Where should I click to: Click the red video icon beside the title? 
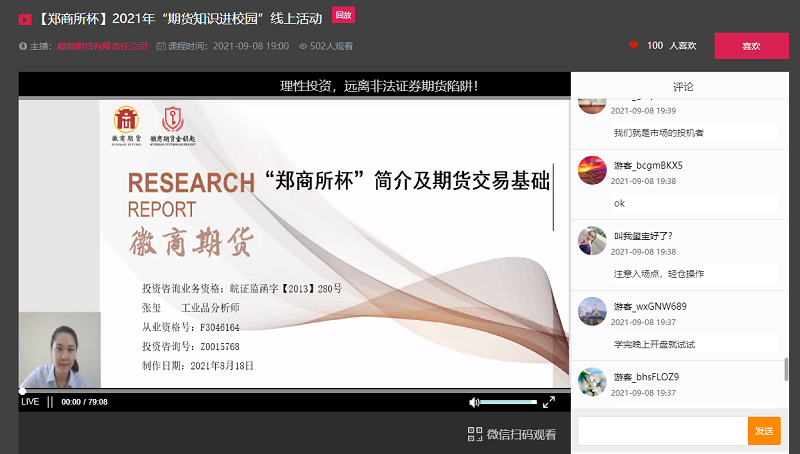tap(24, 19)
